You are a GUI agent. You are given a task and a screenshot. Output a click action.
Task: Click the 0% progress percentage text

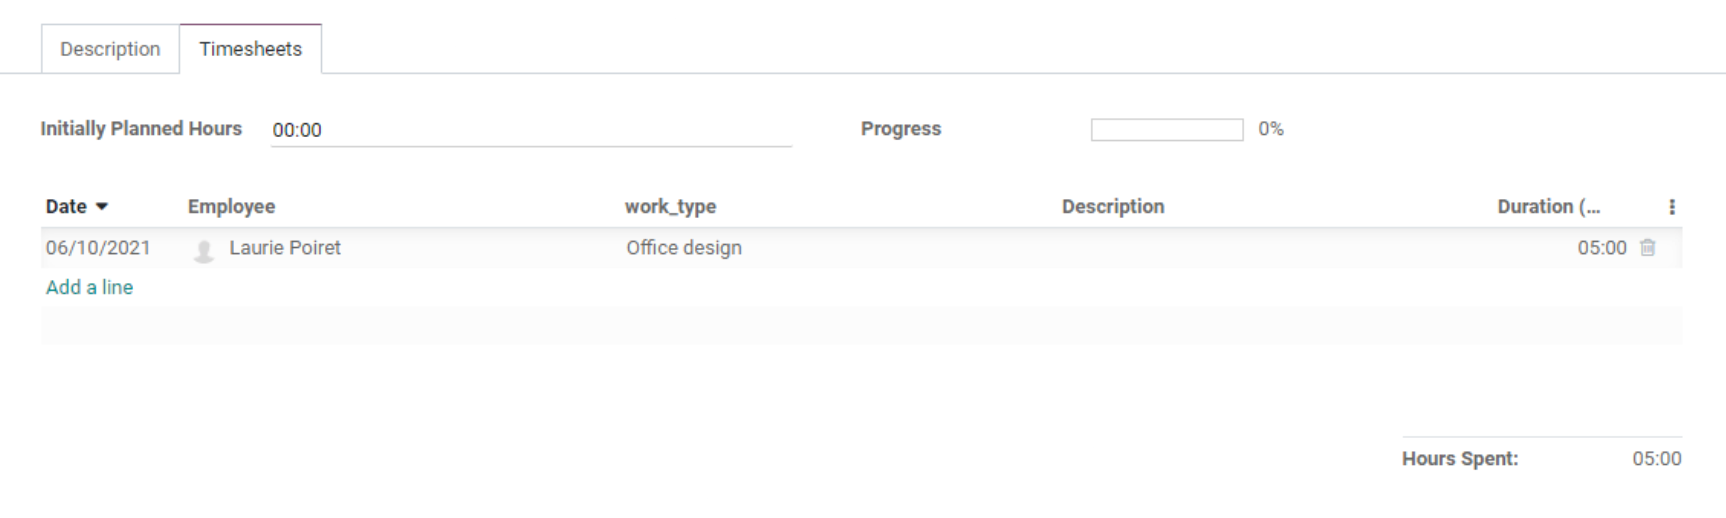pos(1271,129)
